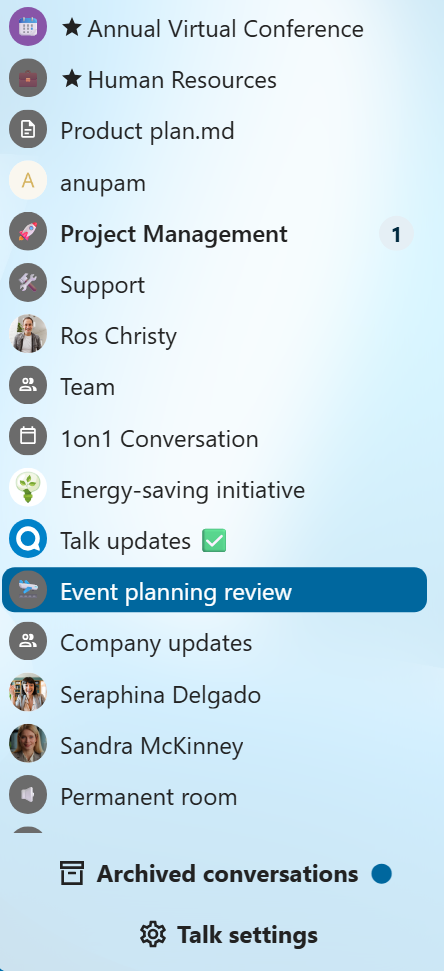The image size is (444, 971).
Task: Click the Talk updates speech-bubble logo
Action: pyautogui.click(x=28, y=539)
